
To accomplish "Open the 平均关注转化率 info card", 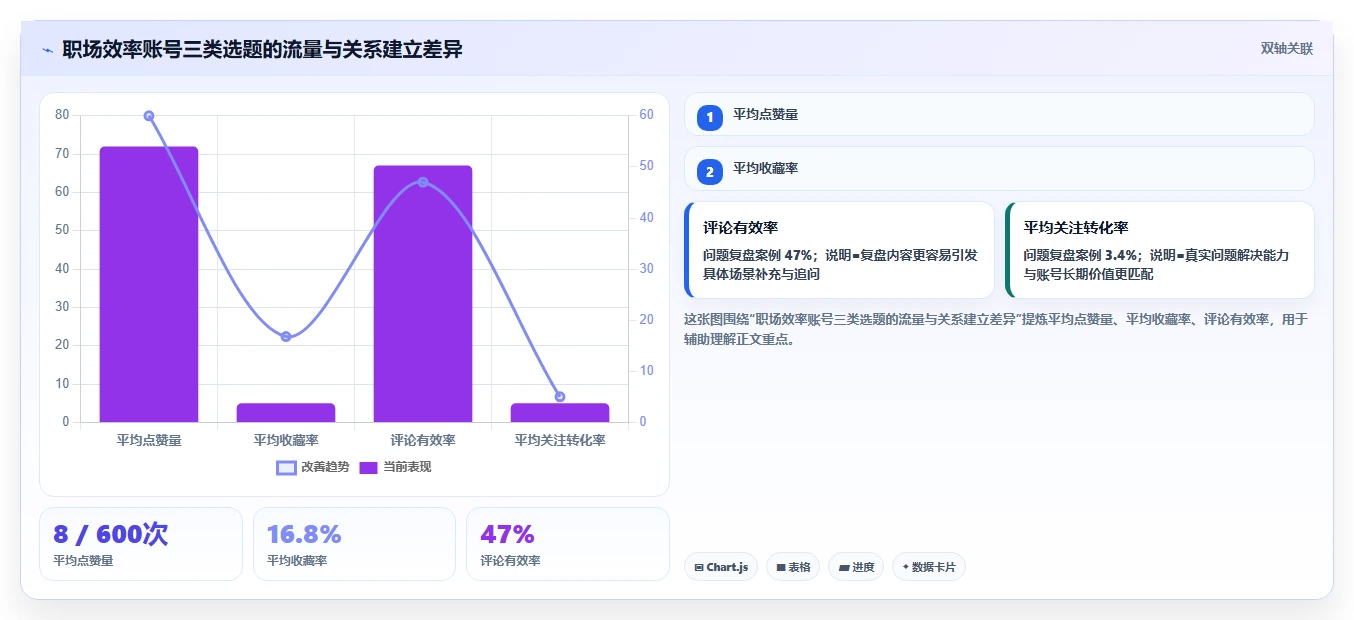I will 1160,250.
